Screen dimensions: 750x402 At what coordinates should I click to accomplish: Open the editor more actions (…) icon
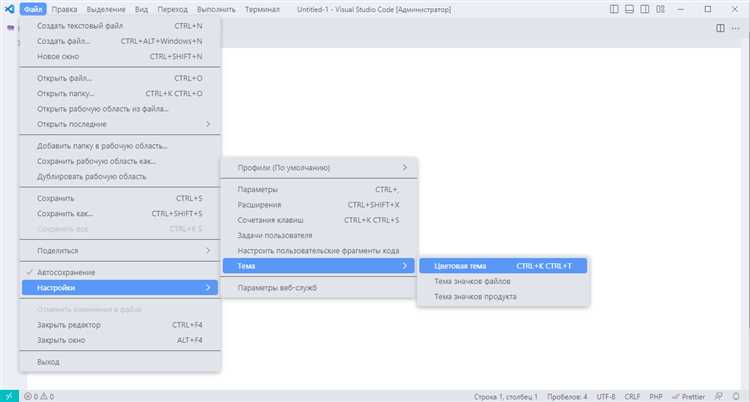pos(736,28)
